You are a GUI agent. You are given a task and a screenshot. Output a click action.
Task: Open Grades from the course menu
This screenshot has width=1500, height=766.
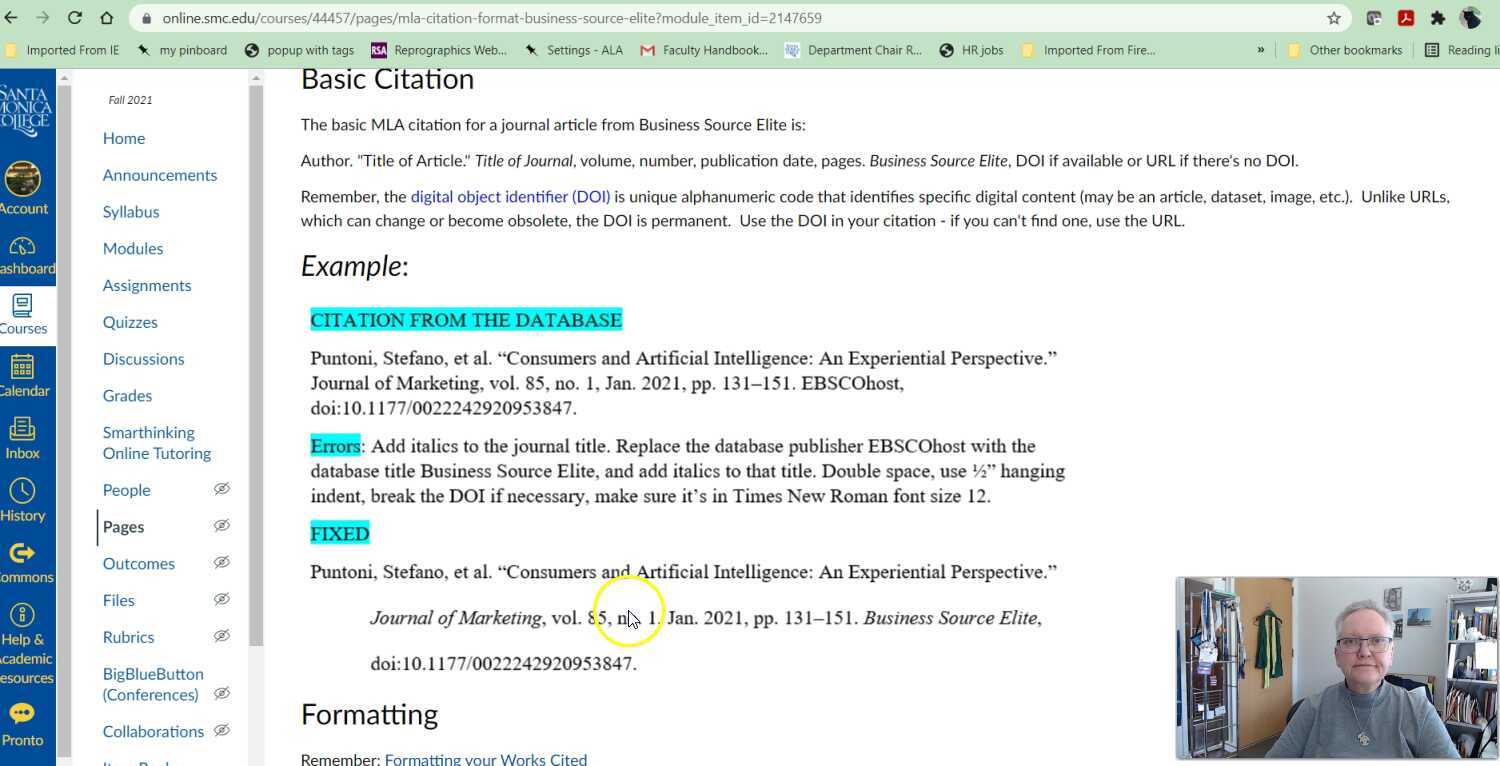pyautogui.click(x=127, y=395)
